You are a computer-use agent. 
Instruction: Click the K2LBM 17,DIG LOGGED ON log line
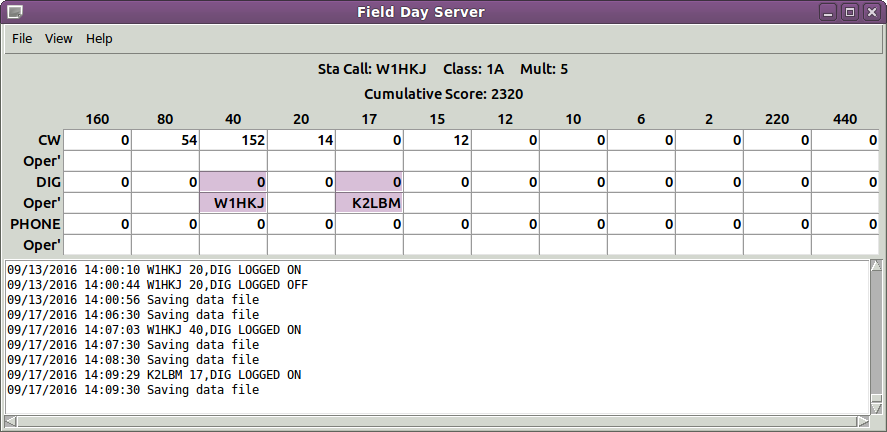coord(154,375)
